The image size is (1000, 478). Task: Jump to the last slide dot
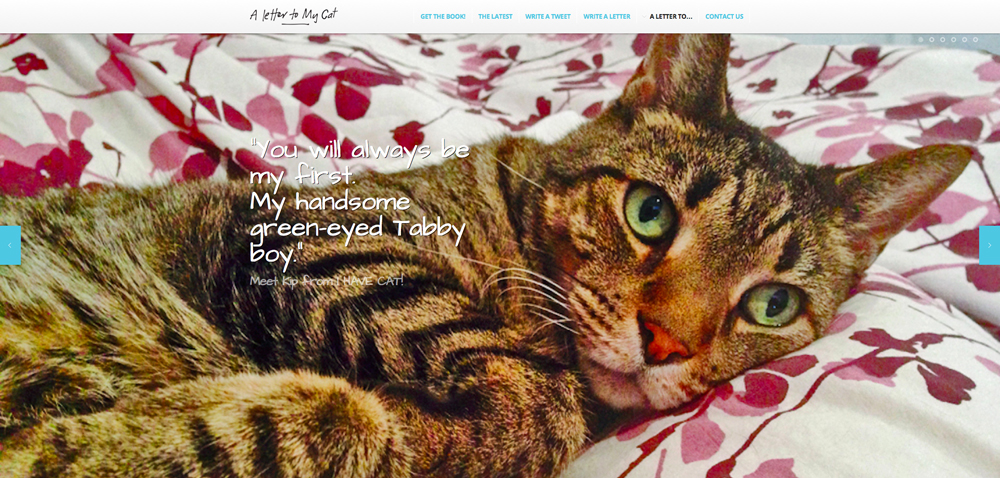point(975,40)
